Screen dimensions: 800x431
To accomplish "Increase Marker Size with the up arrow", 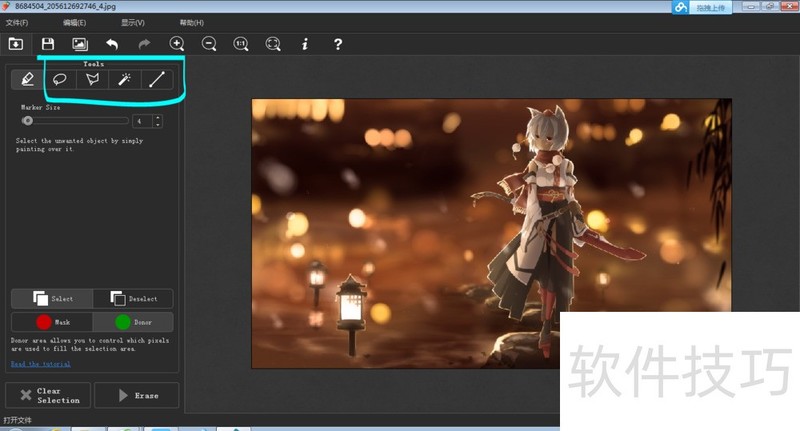I will (158, 118).
